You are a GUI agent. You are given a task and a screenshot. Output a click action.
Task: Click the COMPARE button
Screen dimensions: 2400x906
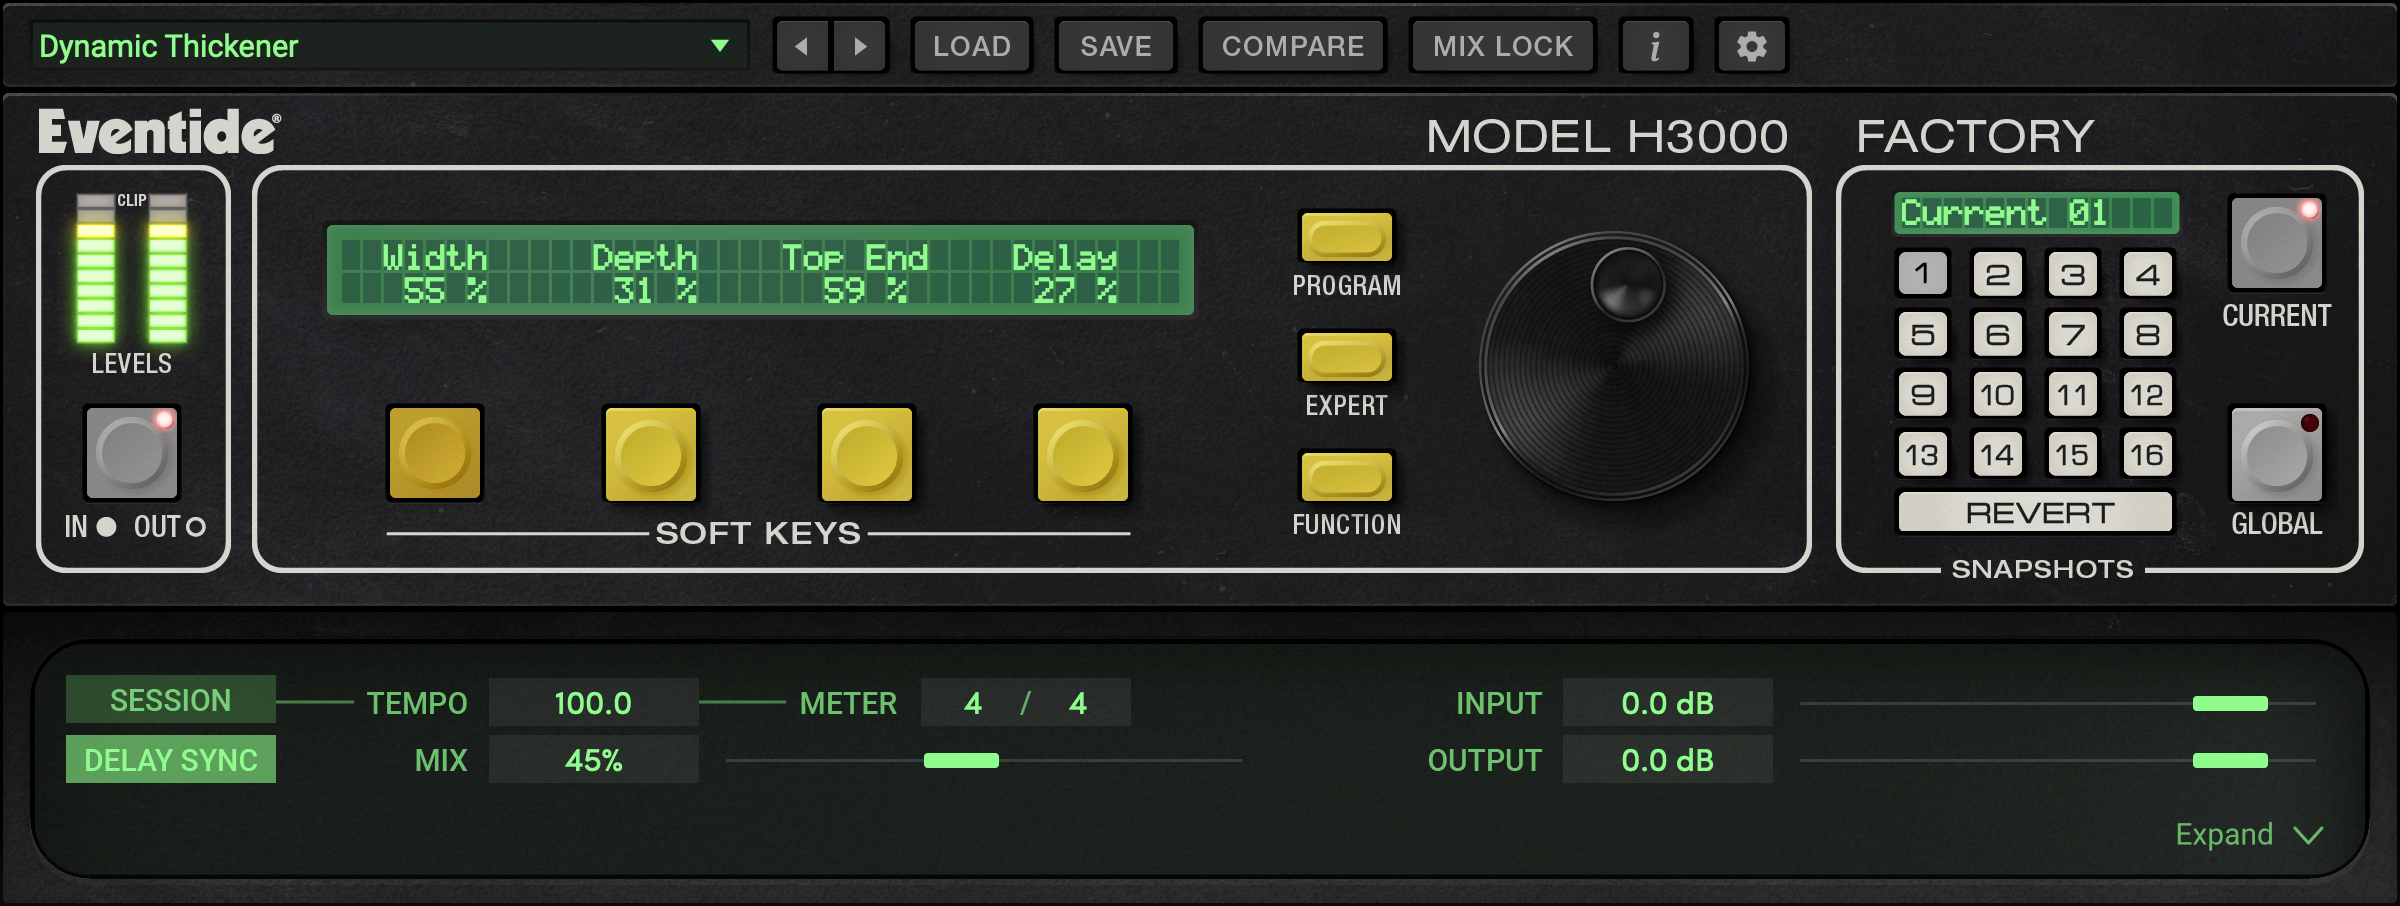(1292, 46)
